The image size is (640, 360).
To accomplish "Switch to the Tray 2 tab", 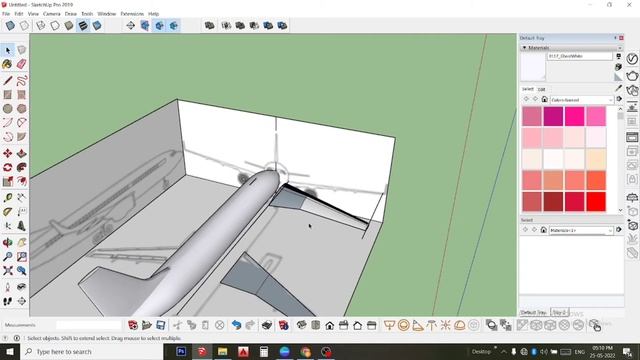I will tap(560, 312).
